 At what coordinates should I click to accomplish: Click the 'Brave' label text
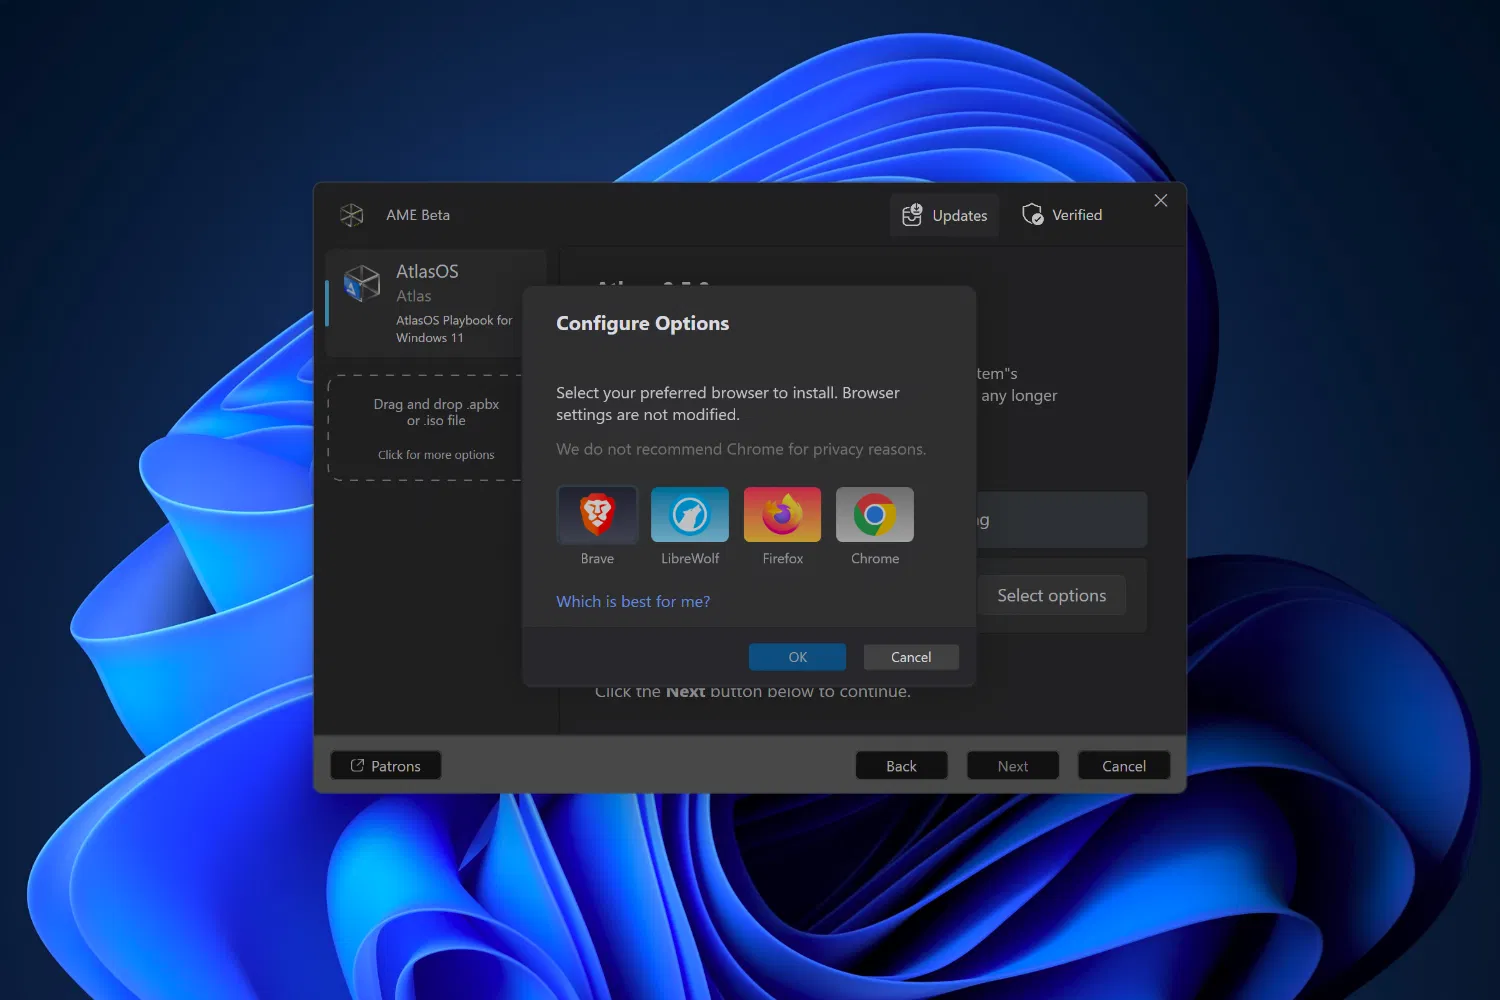coord(597,559)
